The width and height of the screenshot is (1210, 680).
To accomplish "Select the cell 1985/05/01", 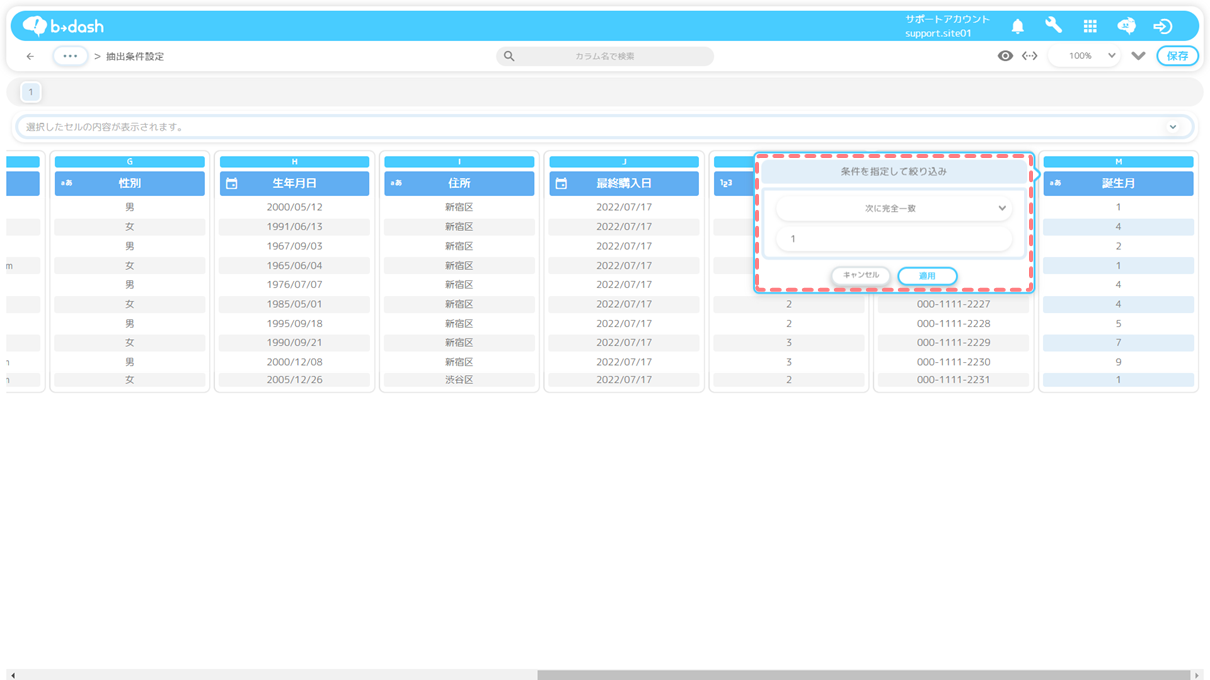I will pyautogui.click(x=294, y=304).
